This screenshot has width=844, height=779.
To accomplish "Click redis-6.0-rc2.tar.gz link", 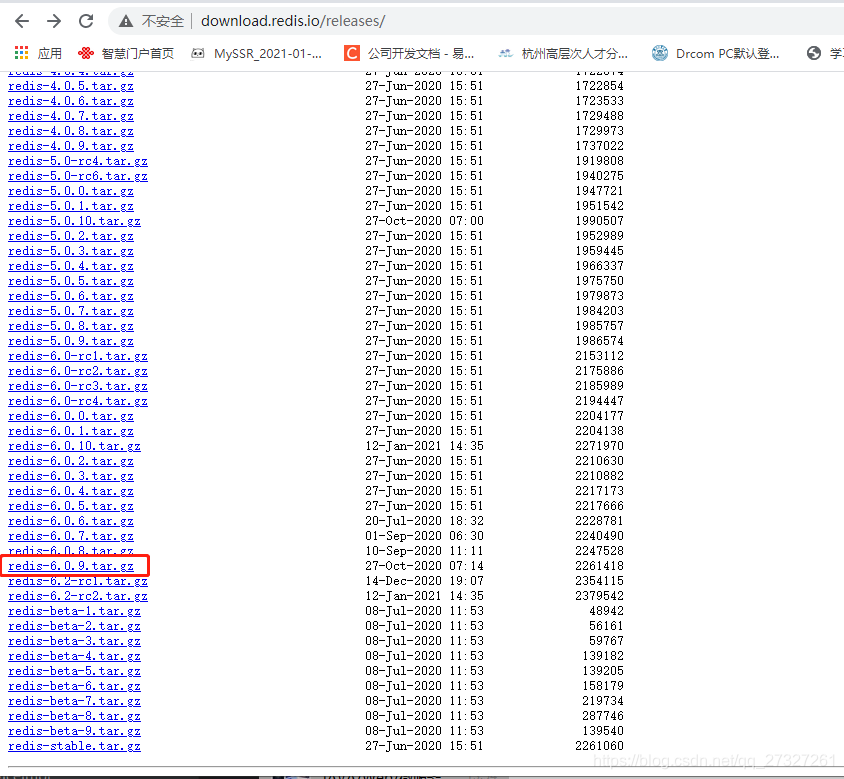I will tap(78, 371).
